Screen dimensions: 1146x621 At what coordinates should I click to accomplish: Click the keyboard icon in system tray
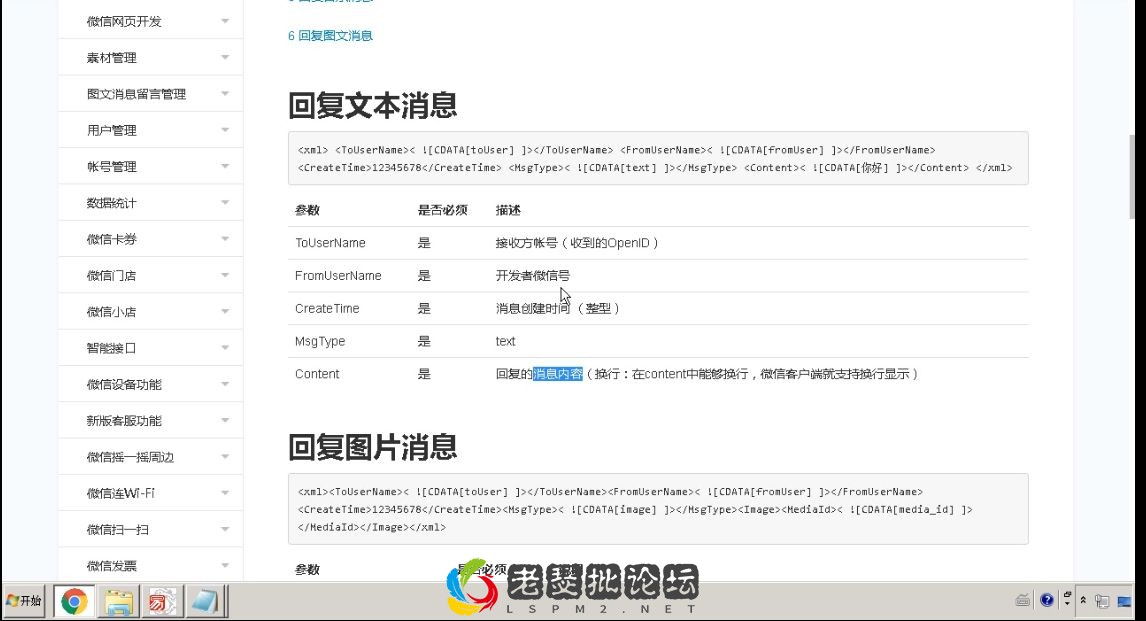tap(1022, 601)
